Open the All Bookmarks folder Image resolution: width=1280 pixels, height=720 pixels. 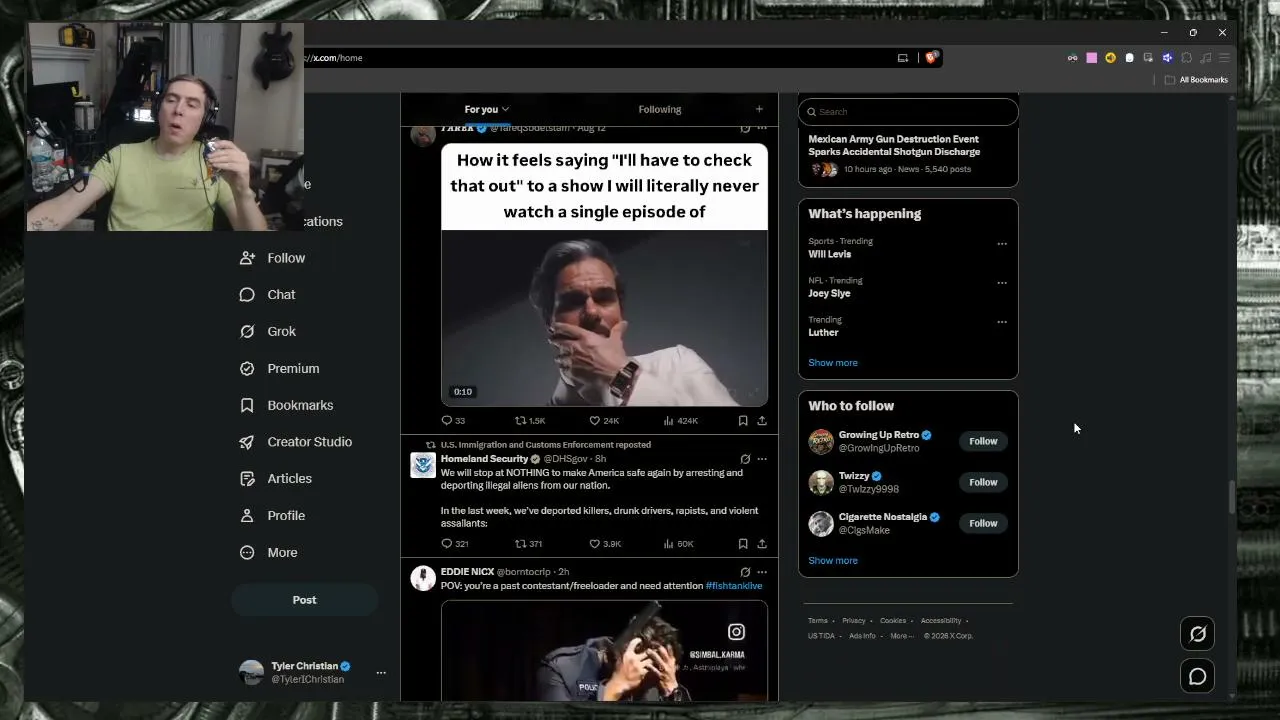tap(1196, 80)
